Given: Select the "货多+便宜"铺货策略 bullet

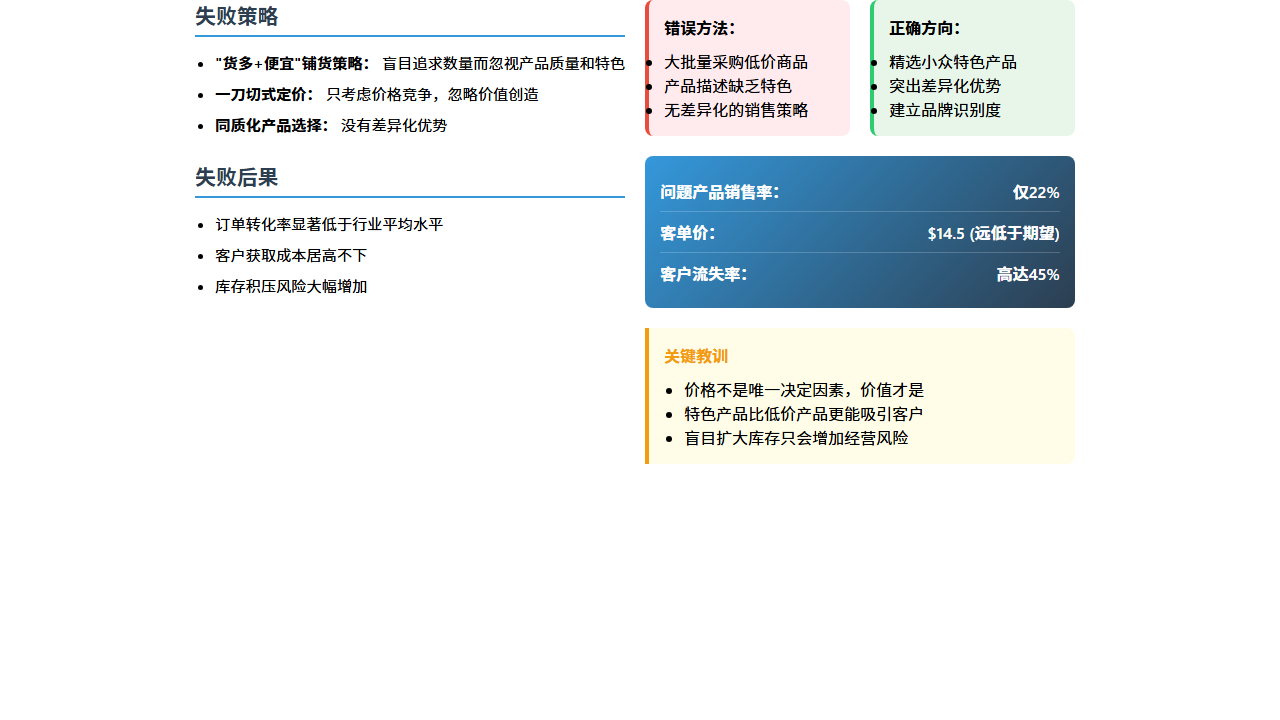Looking at the screenshot, I should point(420,63).
